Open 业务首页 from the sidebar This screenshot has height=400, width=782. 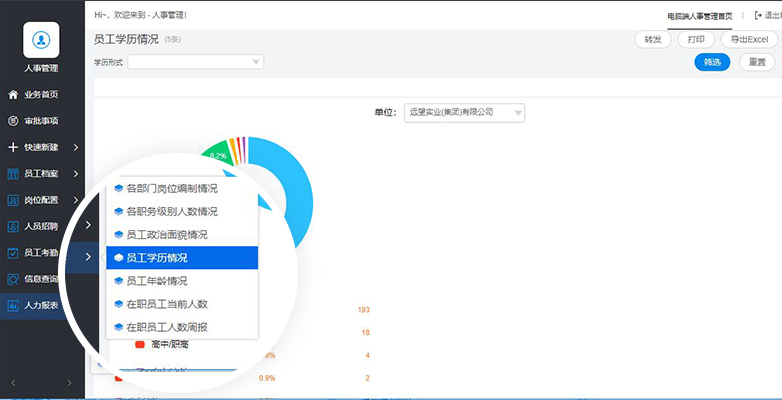coord(42,95)
